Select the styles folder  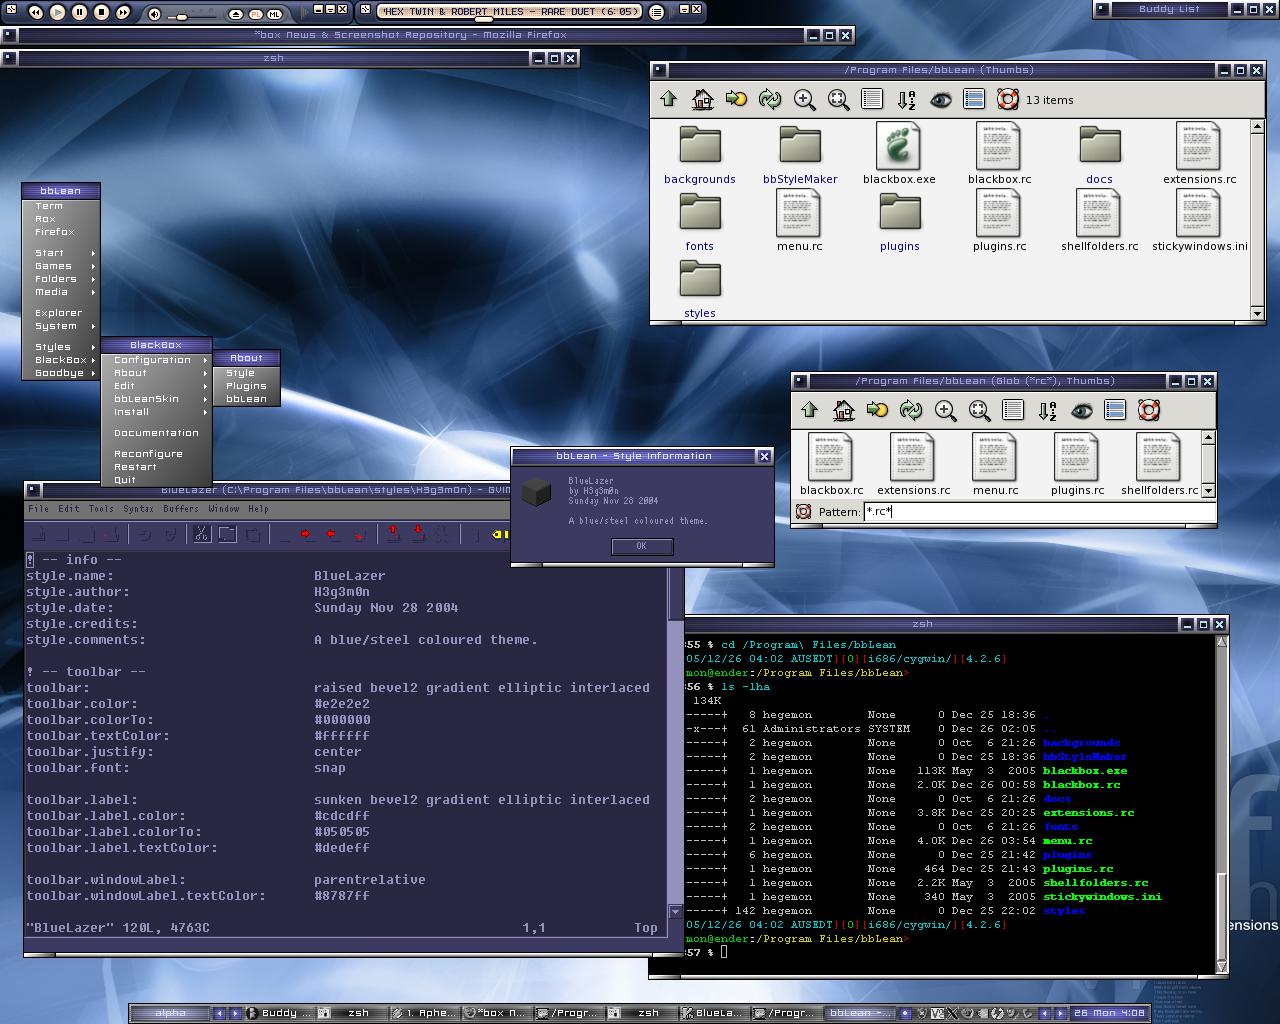click(x=700, y=289)
